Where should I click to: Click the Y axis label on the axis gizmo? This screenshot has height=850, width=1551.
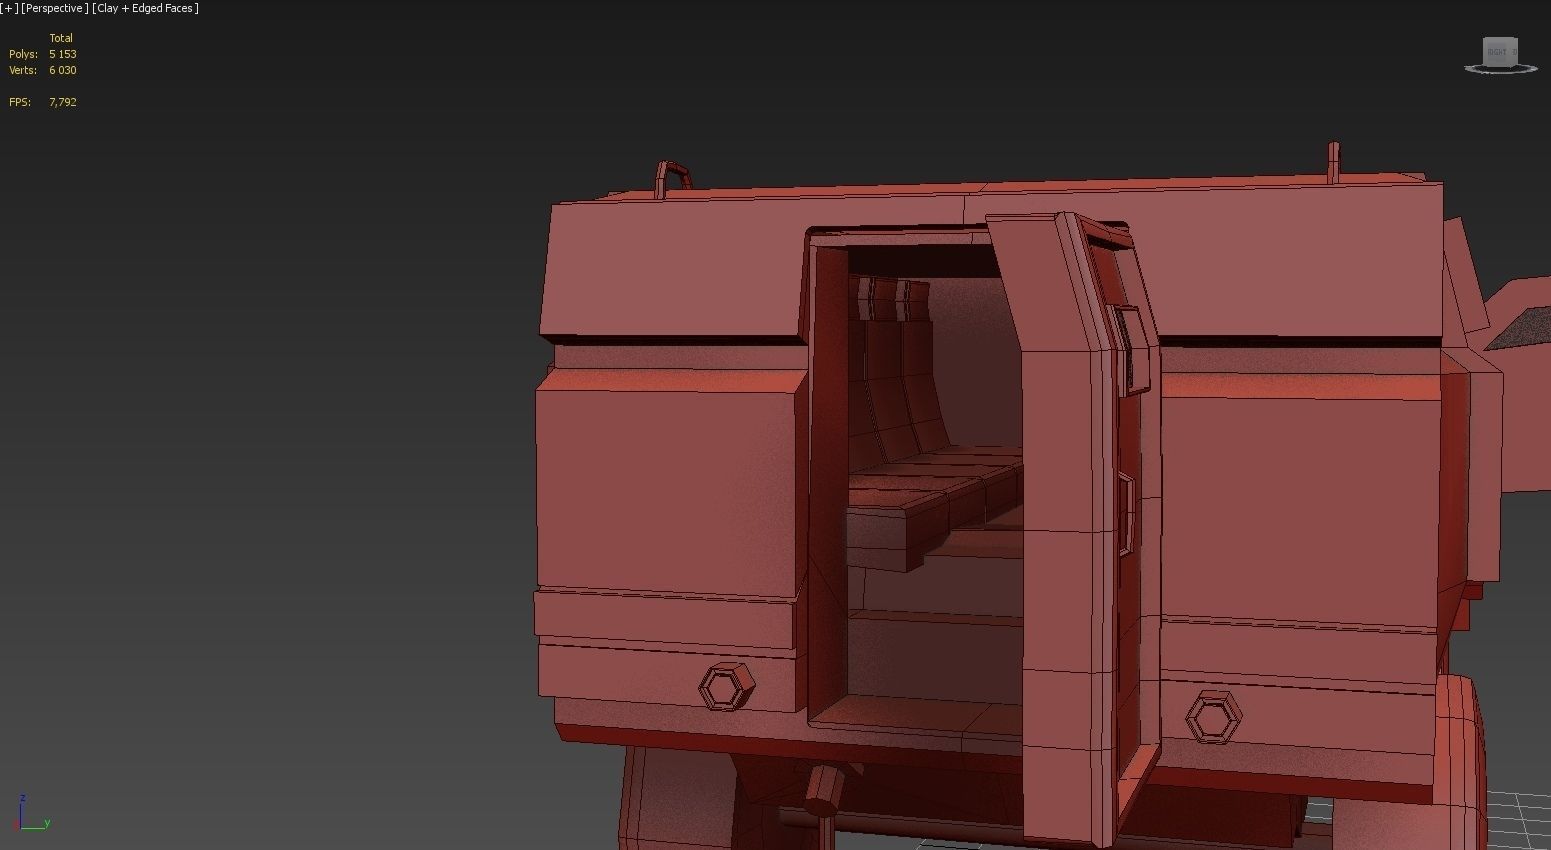pyautogui.click(x=46, y=824)
